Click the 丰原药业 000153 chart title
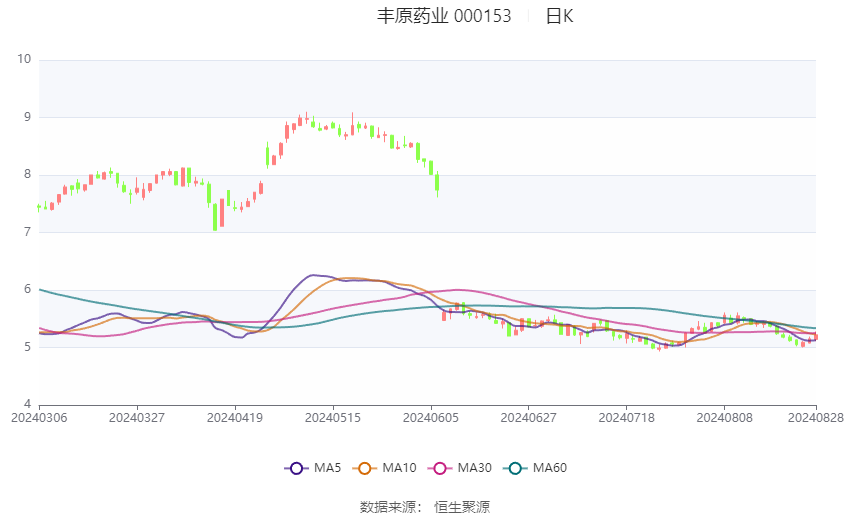This screenshot has width=850, height=517. tap(444, 16)
